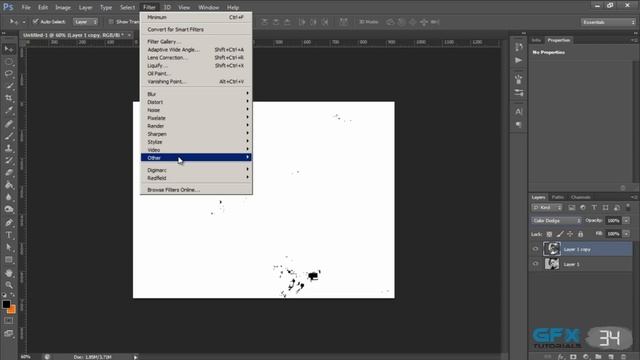Select the Zoom tool
The width and height of the screenshot is (640, 360).
(9, 285)
